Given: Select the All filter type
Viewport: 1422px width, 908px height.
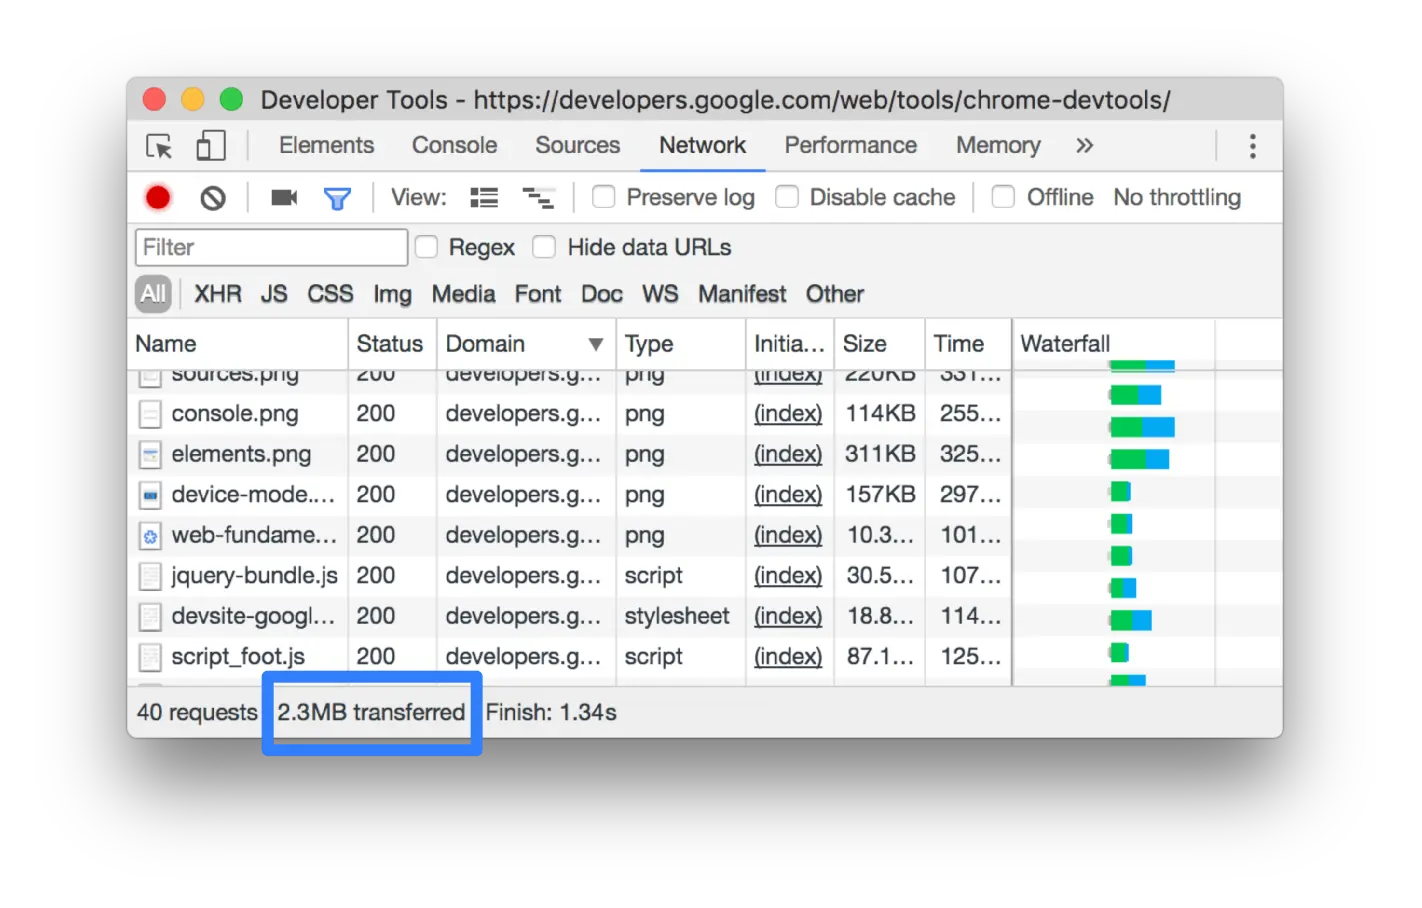Looking at the screenshot, I should 153,294.
